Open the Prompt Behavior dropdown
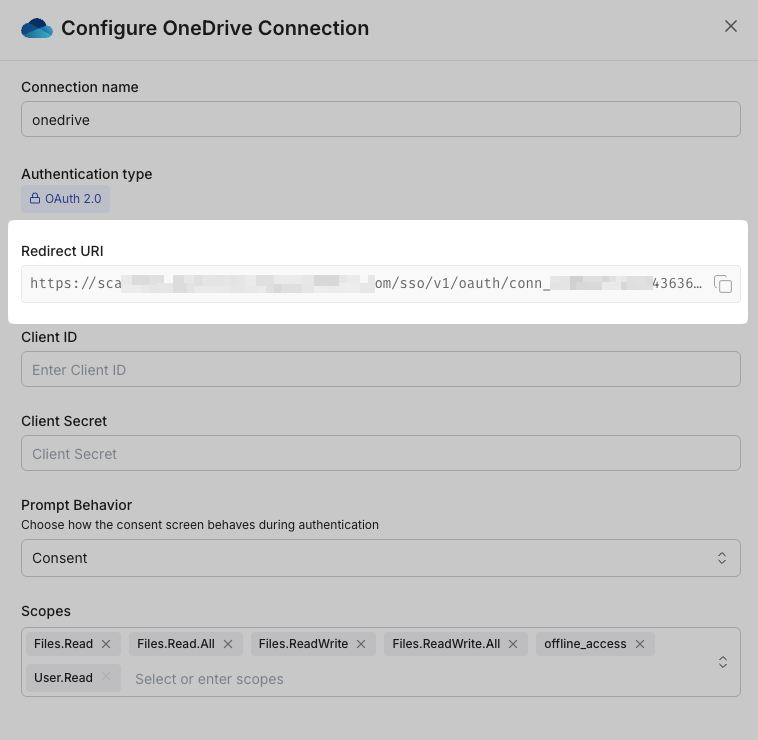The height and width of the screenshot is (740, 758). click(x=380, y=558)
